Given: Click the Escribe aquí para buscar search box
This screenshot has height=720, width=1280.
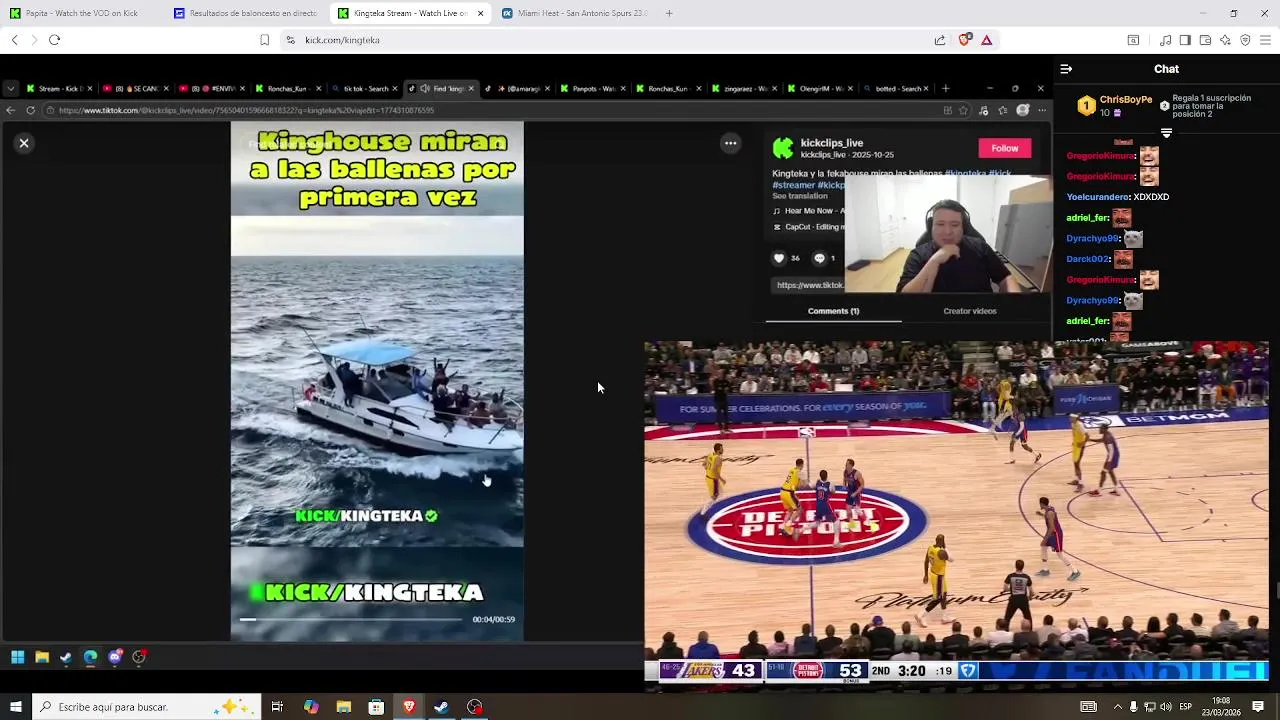Looking at the screenshot, I should click(x=146, y=707).
